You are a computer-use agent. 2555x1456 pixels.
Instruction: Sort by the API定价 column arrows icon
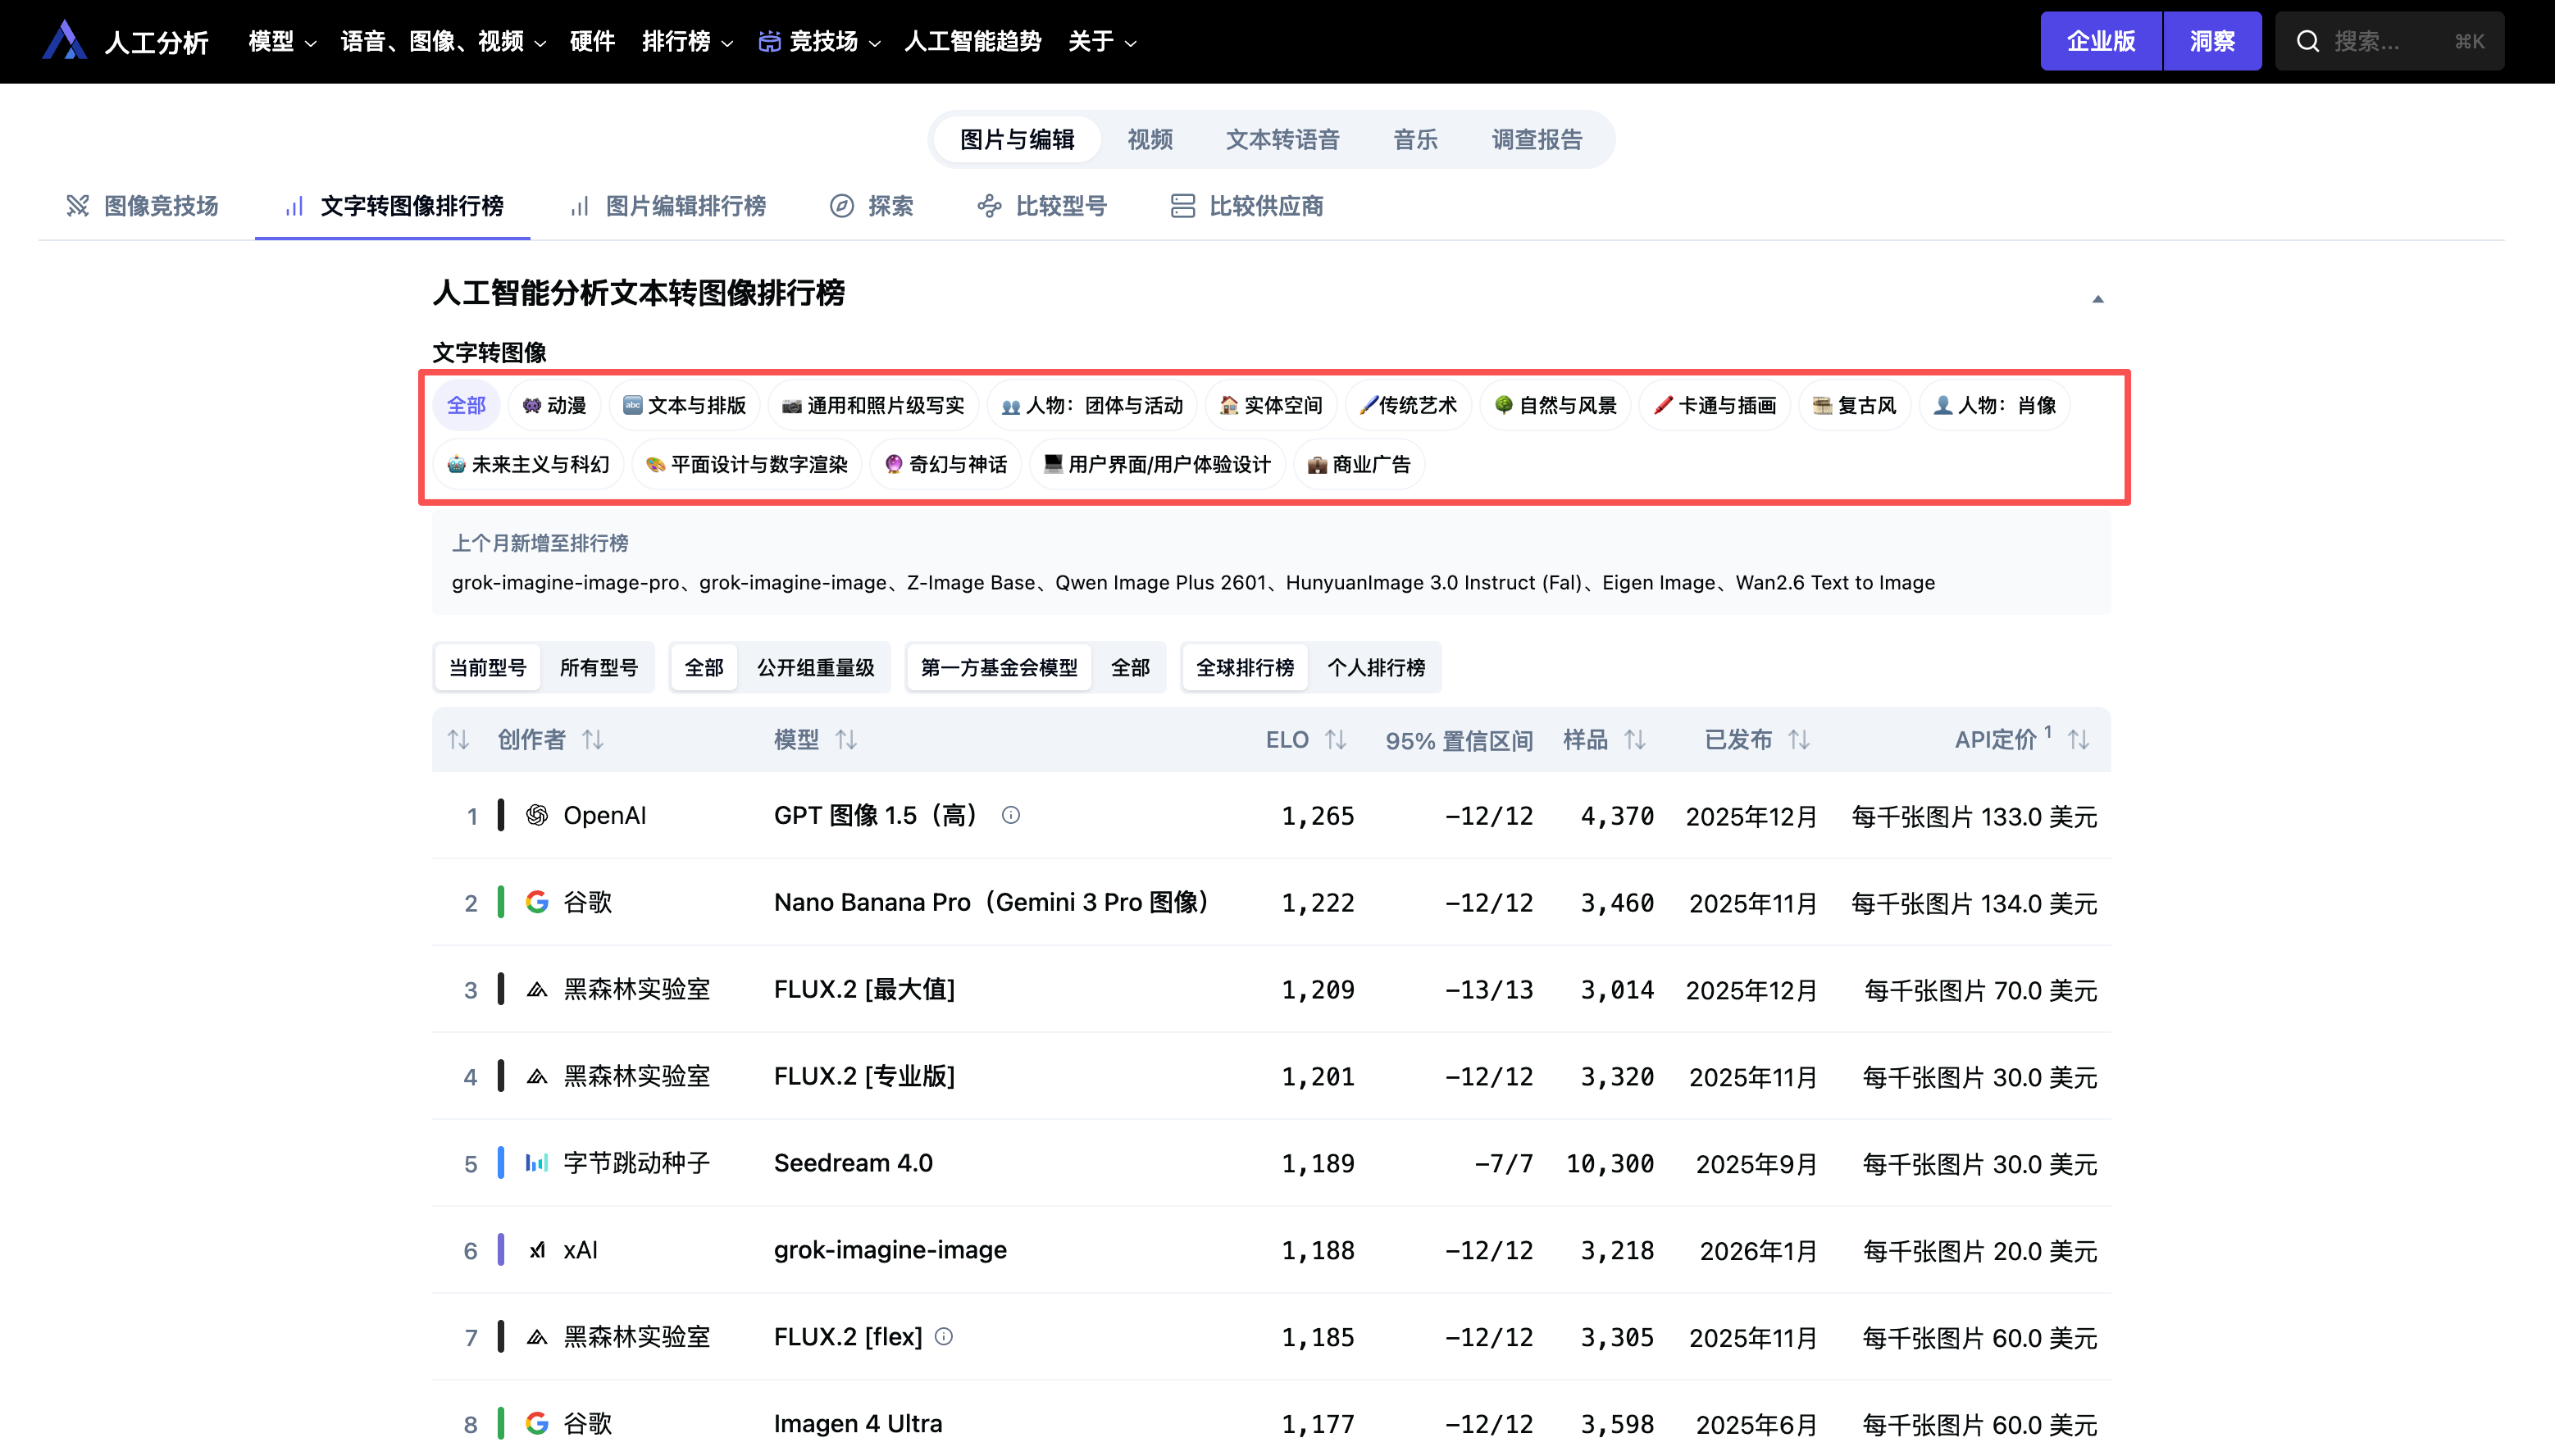2079,740
